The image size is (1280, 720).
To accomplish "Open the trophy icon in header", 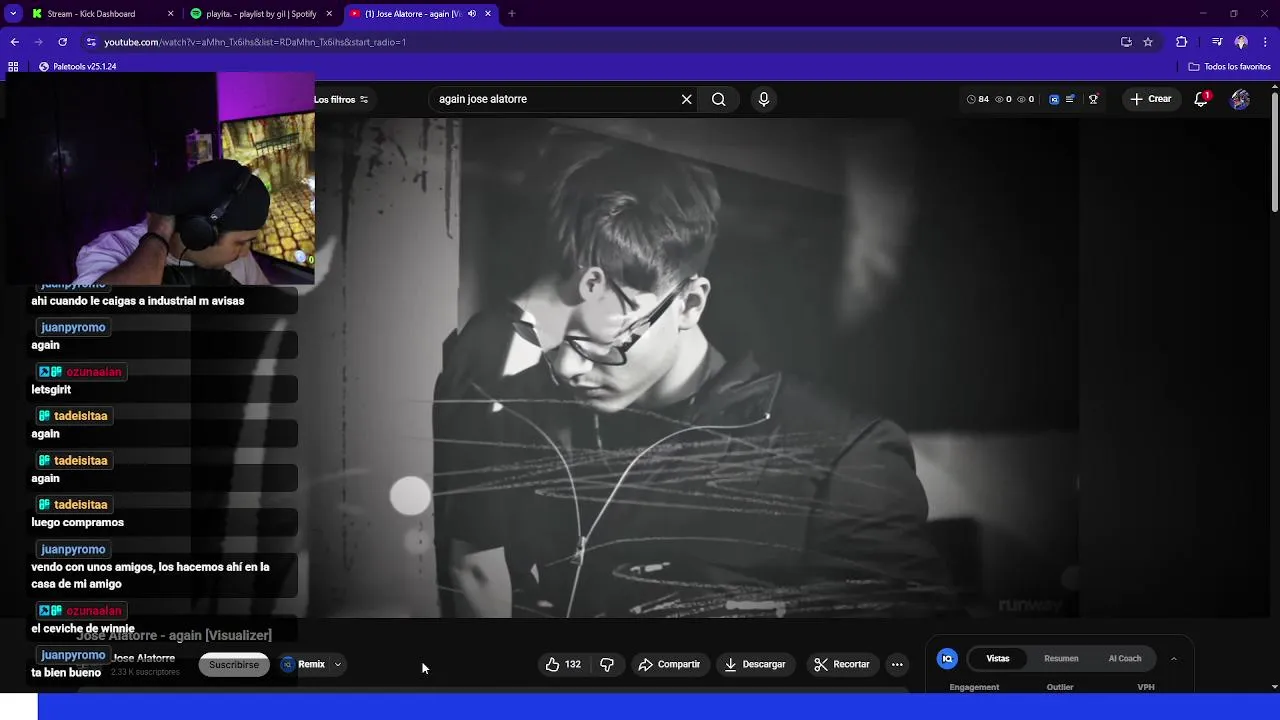I will coord(1093,99).
